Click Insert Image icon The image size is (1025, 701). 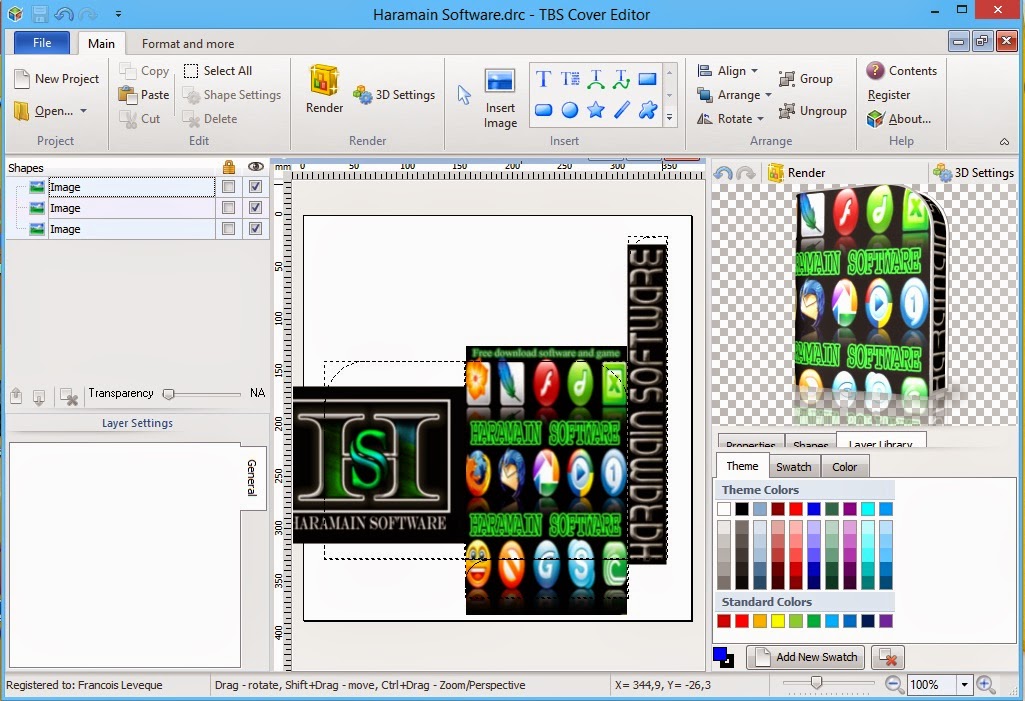tap(500, 98)
